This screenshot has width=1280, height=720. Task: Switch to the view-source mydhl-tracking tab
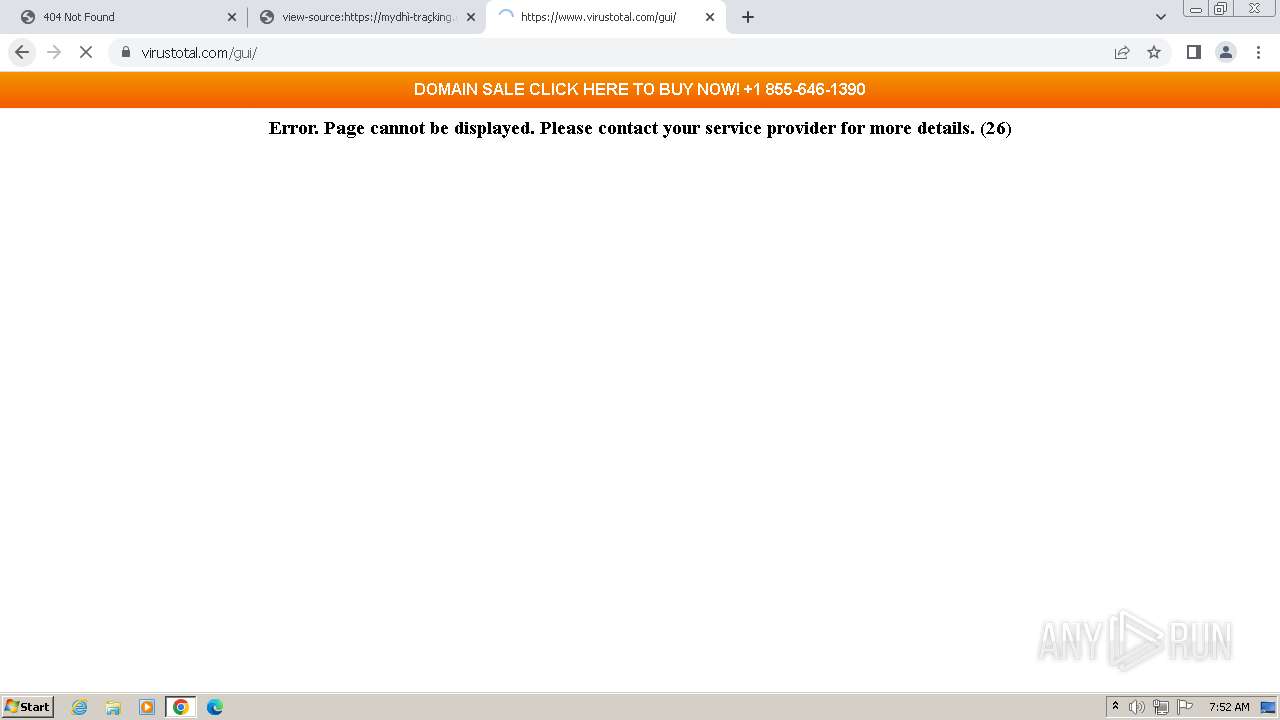366,17
